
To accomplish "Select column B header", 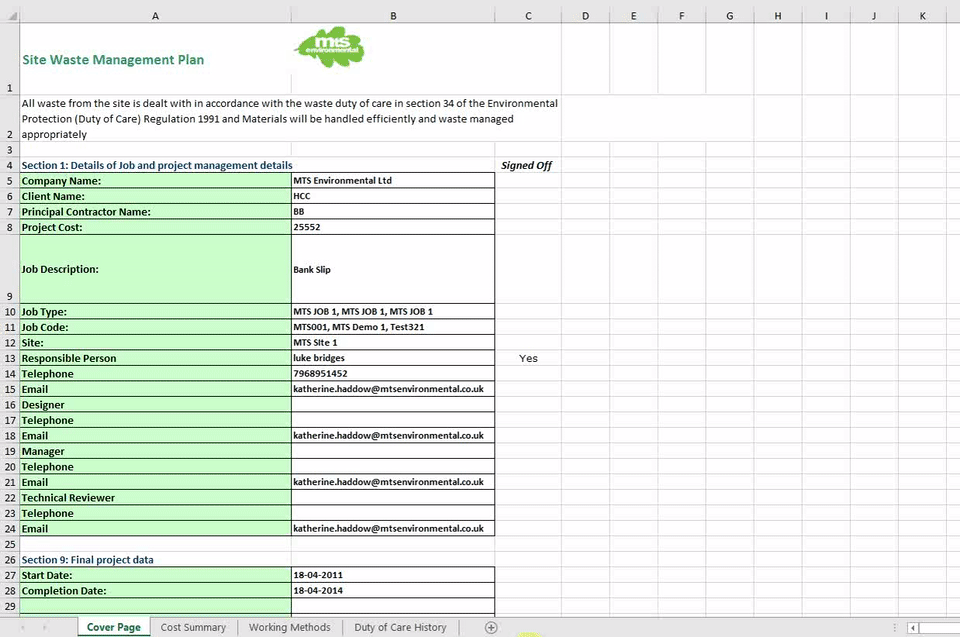I will pyautogui.click(x=393, y=15).
